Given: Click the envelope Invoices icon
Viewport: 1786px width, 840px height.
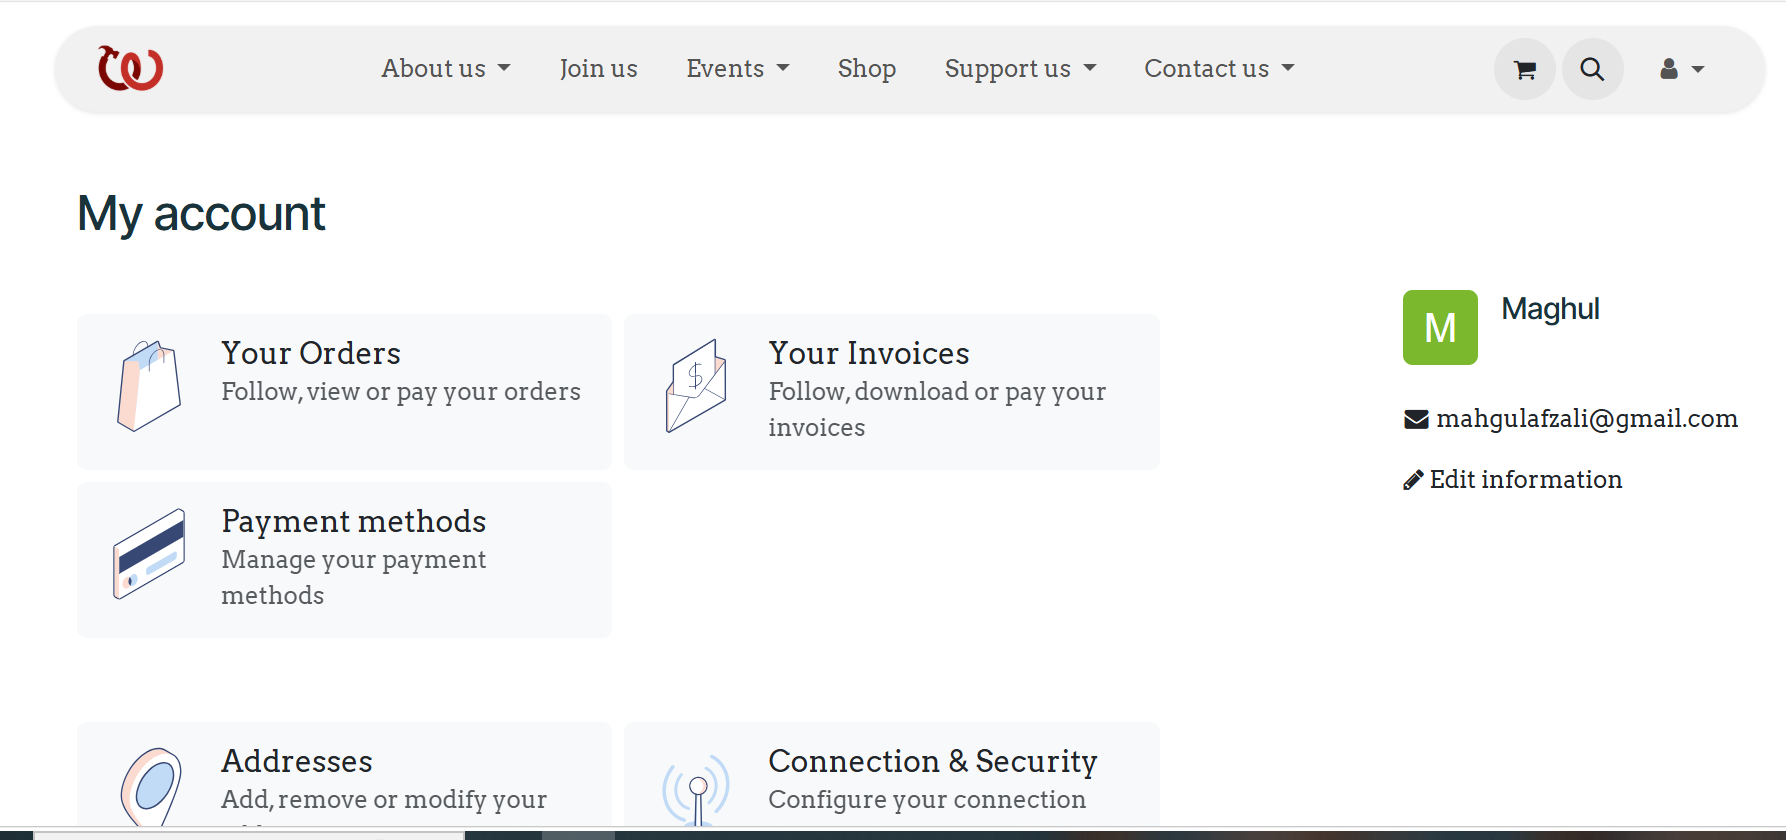Looking at the screenshot, I should coord(696,386).
